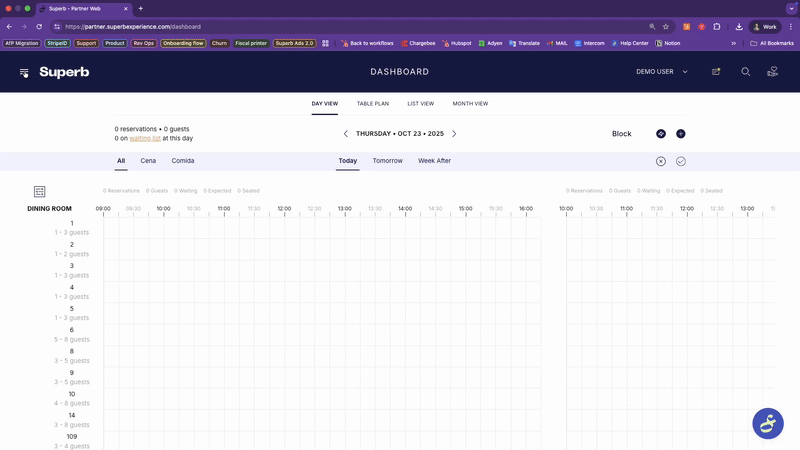Click the guest support icon in header
The height and width of the screenshot is (450, 800).
click(x=772, y=72)
